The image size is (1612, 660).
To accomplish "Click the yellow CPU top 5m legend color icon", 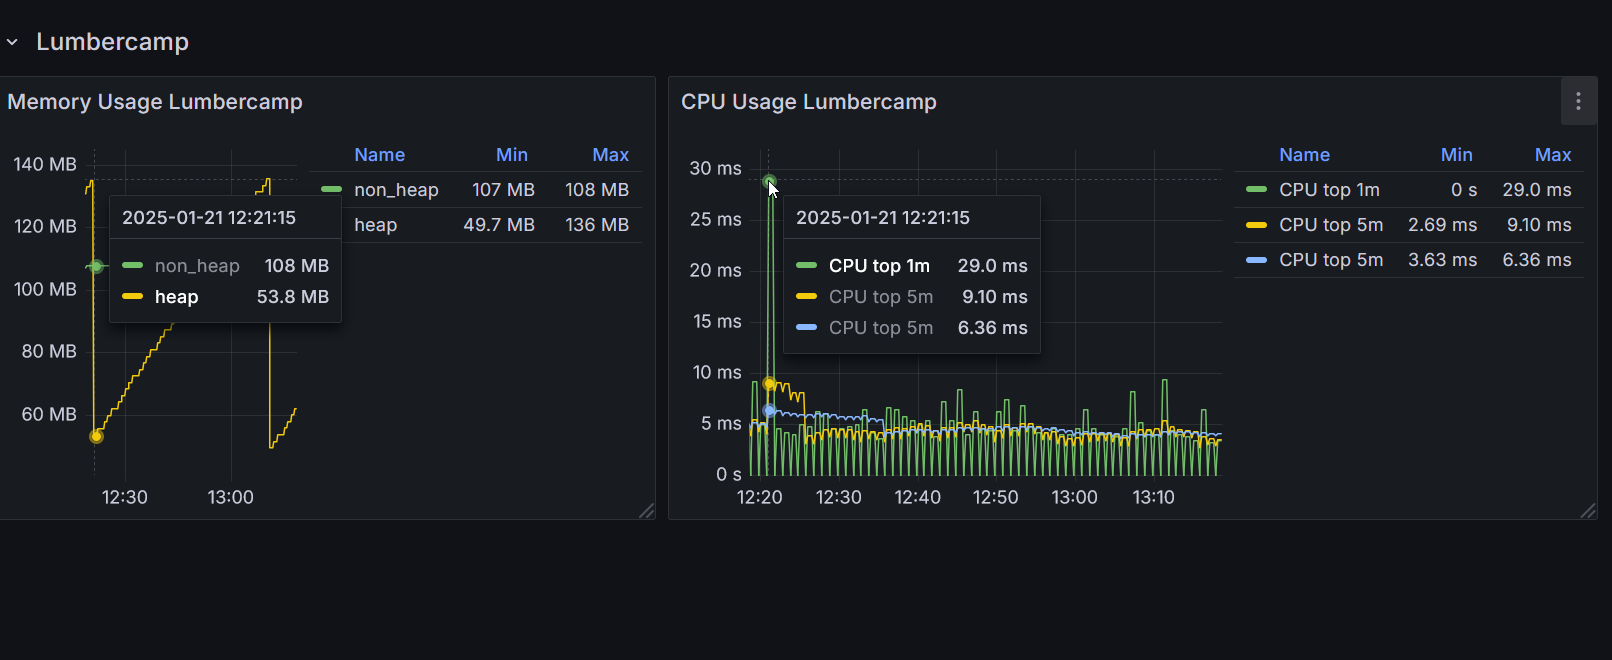I will (x=1256, y=225).
